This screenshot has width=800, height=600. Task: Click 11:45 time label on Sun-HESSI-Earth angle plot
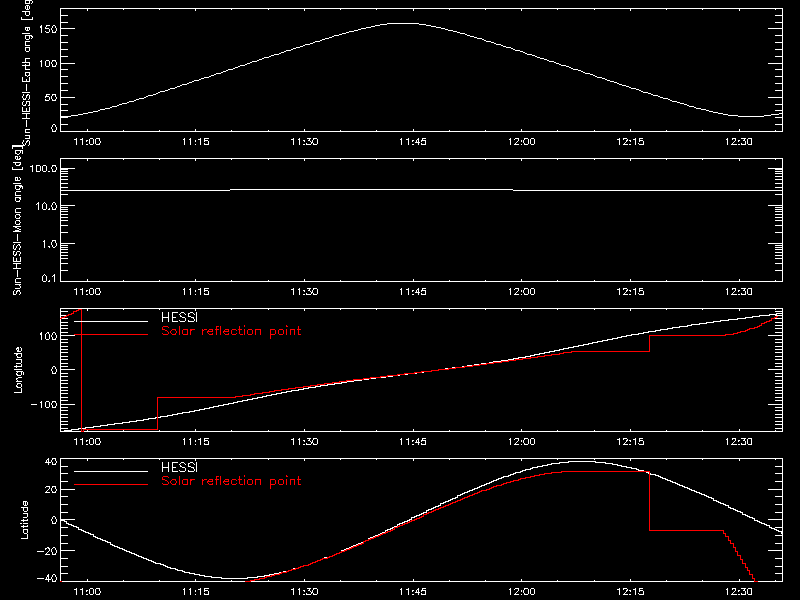413,142
